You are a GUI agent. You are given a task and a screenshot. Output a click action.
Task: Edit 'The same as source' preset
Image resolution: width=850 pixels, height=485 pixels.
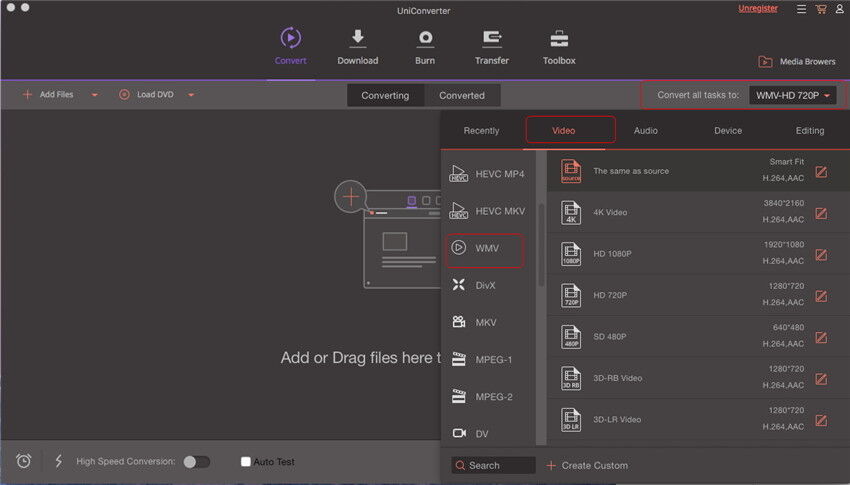click(821, 172)
